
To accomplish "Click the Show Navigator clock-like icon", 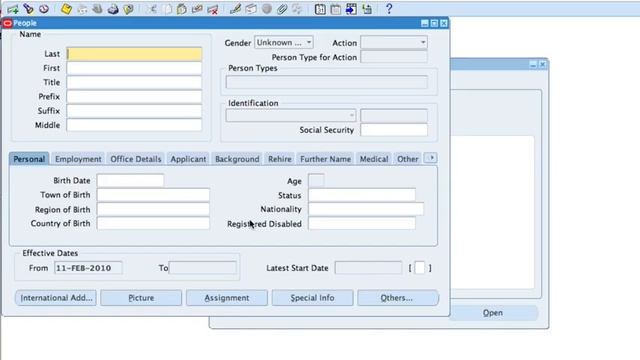I will pos(44,9).
